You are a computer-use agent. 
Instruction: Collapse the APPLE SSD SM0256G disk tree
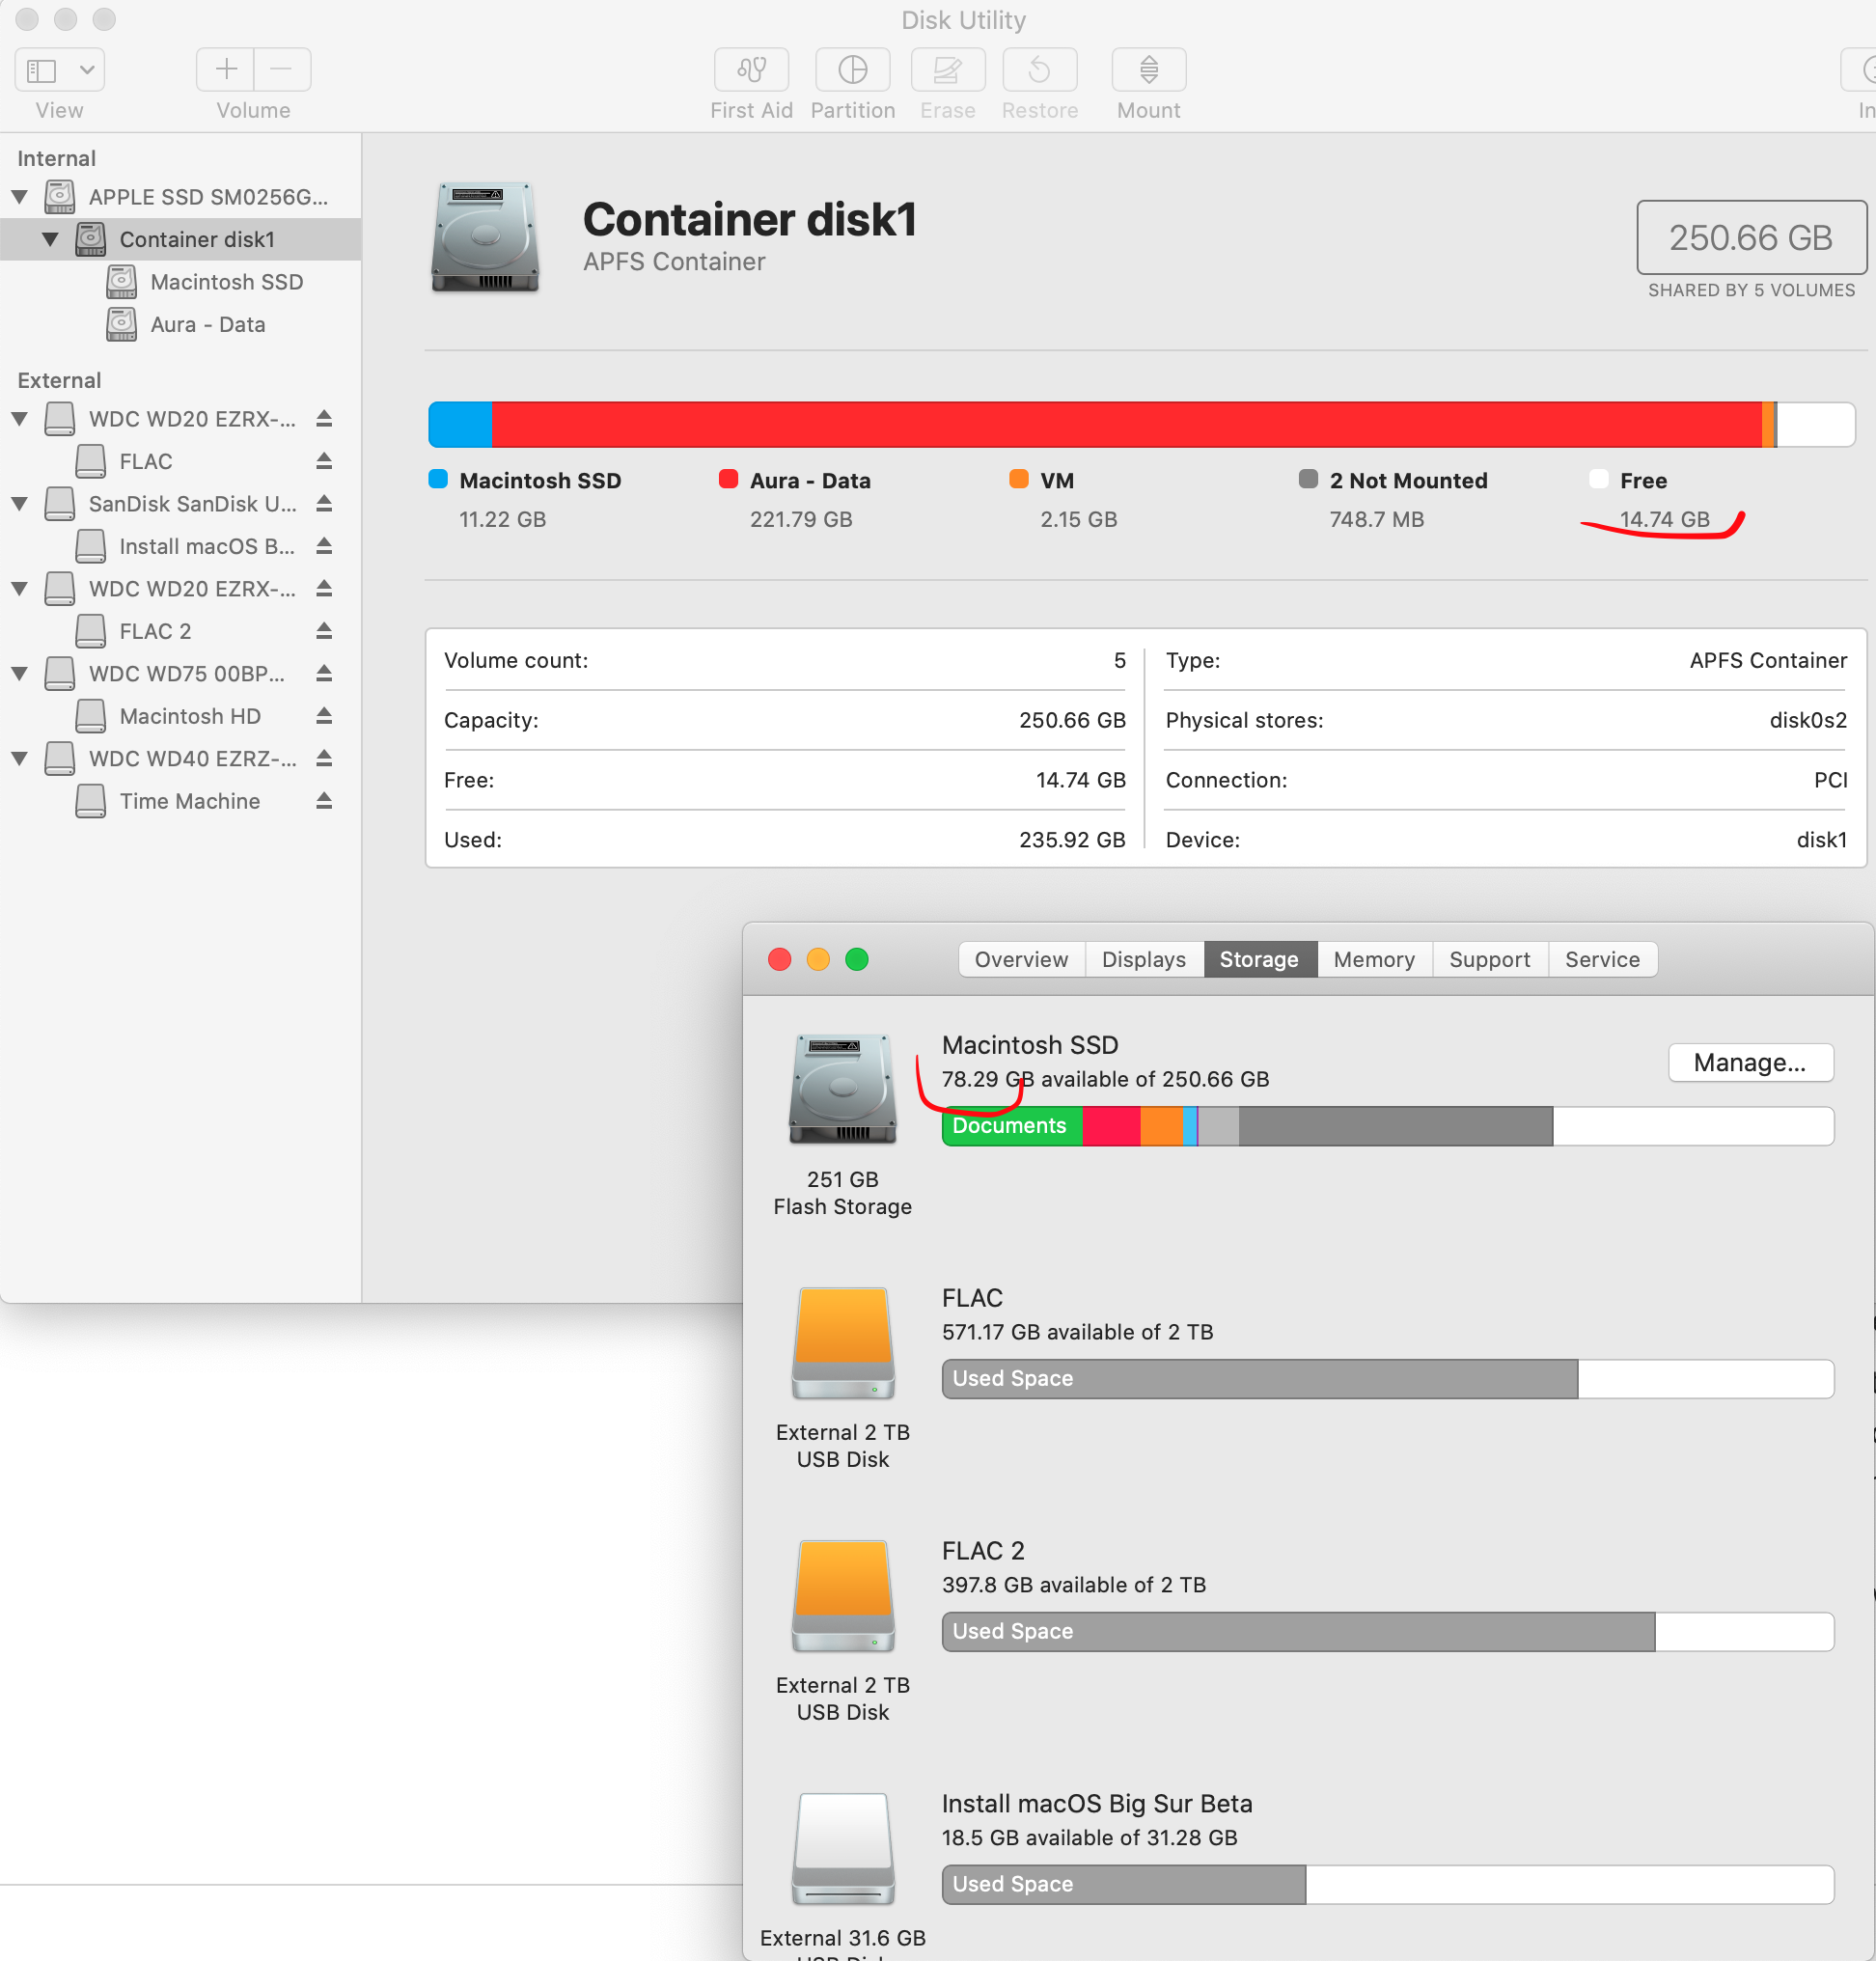(x=20, y=197)
